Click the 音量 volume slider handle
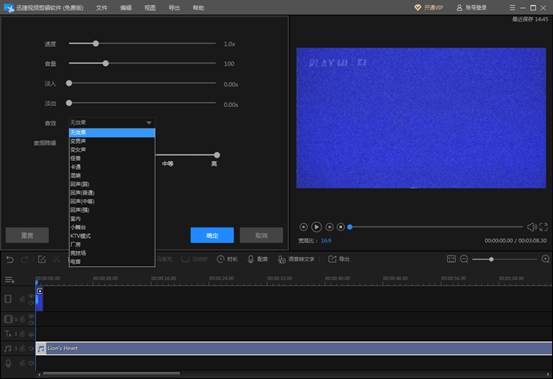 105,63
